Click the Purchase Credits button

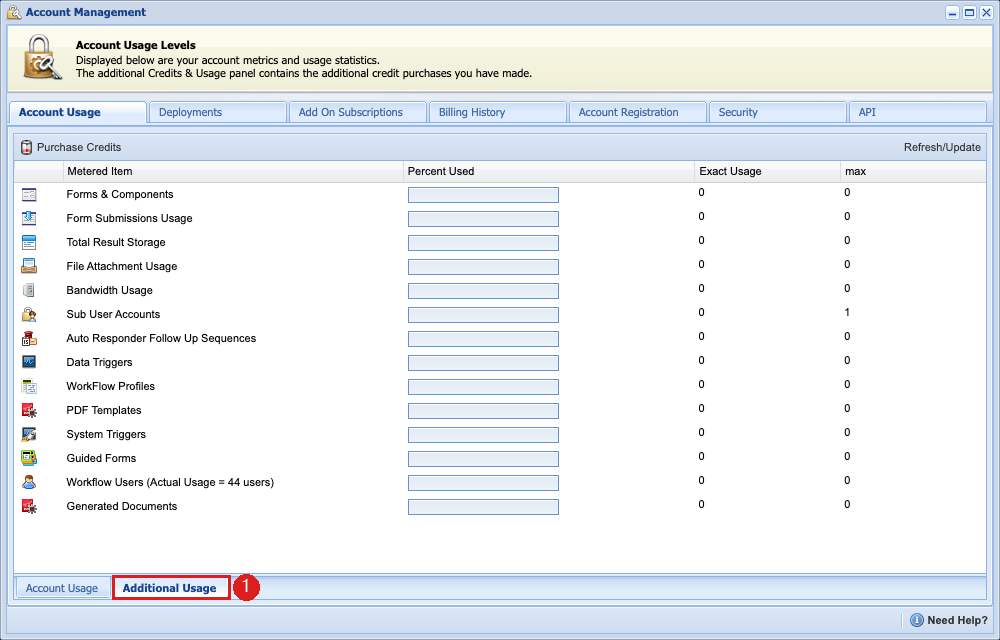[x=71, y=147]
